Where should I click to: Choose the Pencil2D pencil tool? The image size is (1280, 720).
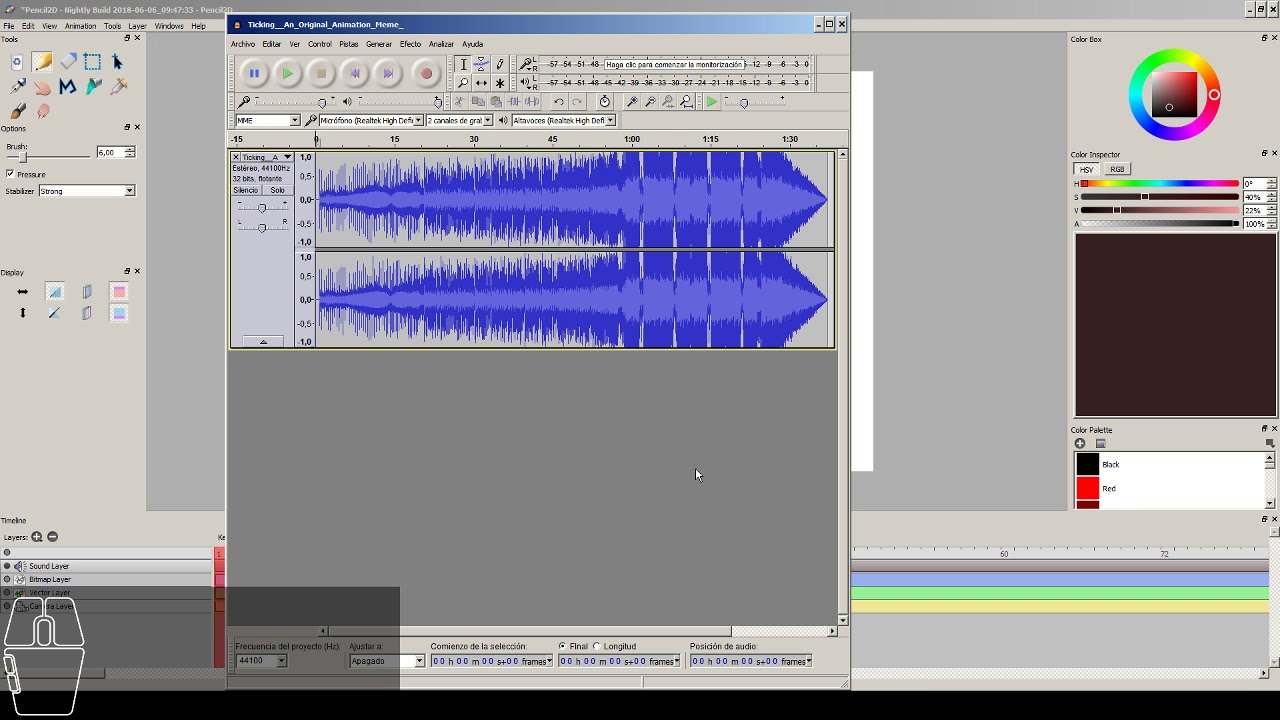42,62
